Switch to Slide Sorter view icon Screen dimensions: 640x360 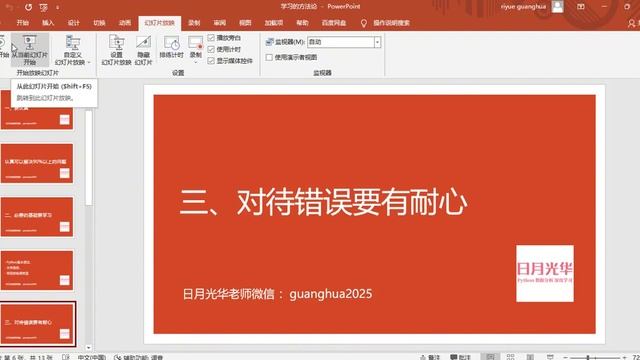511,357
